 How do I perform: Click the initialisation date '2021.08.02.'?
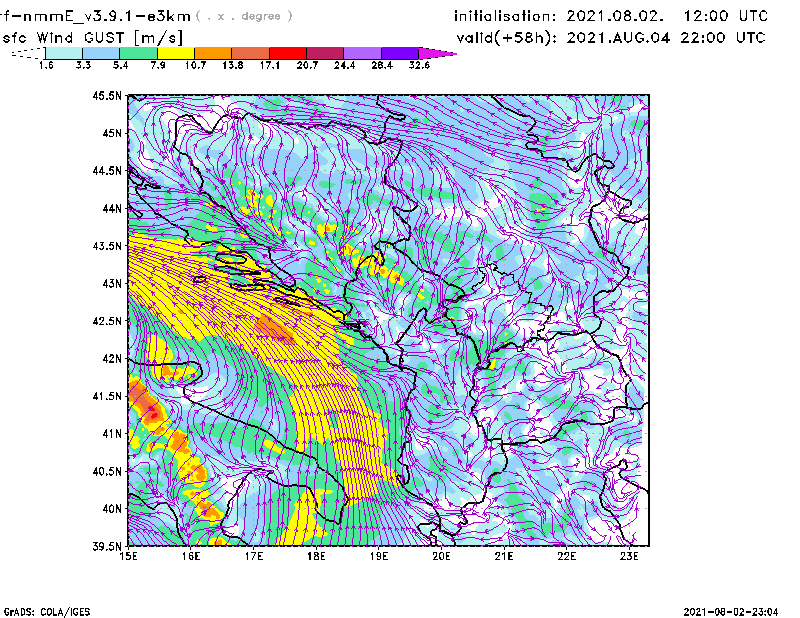tap(615, 16)
